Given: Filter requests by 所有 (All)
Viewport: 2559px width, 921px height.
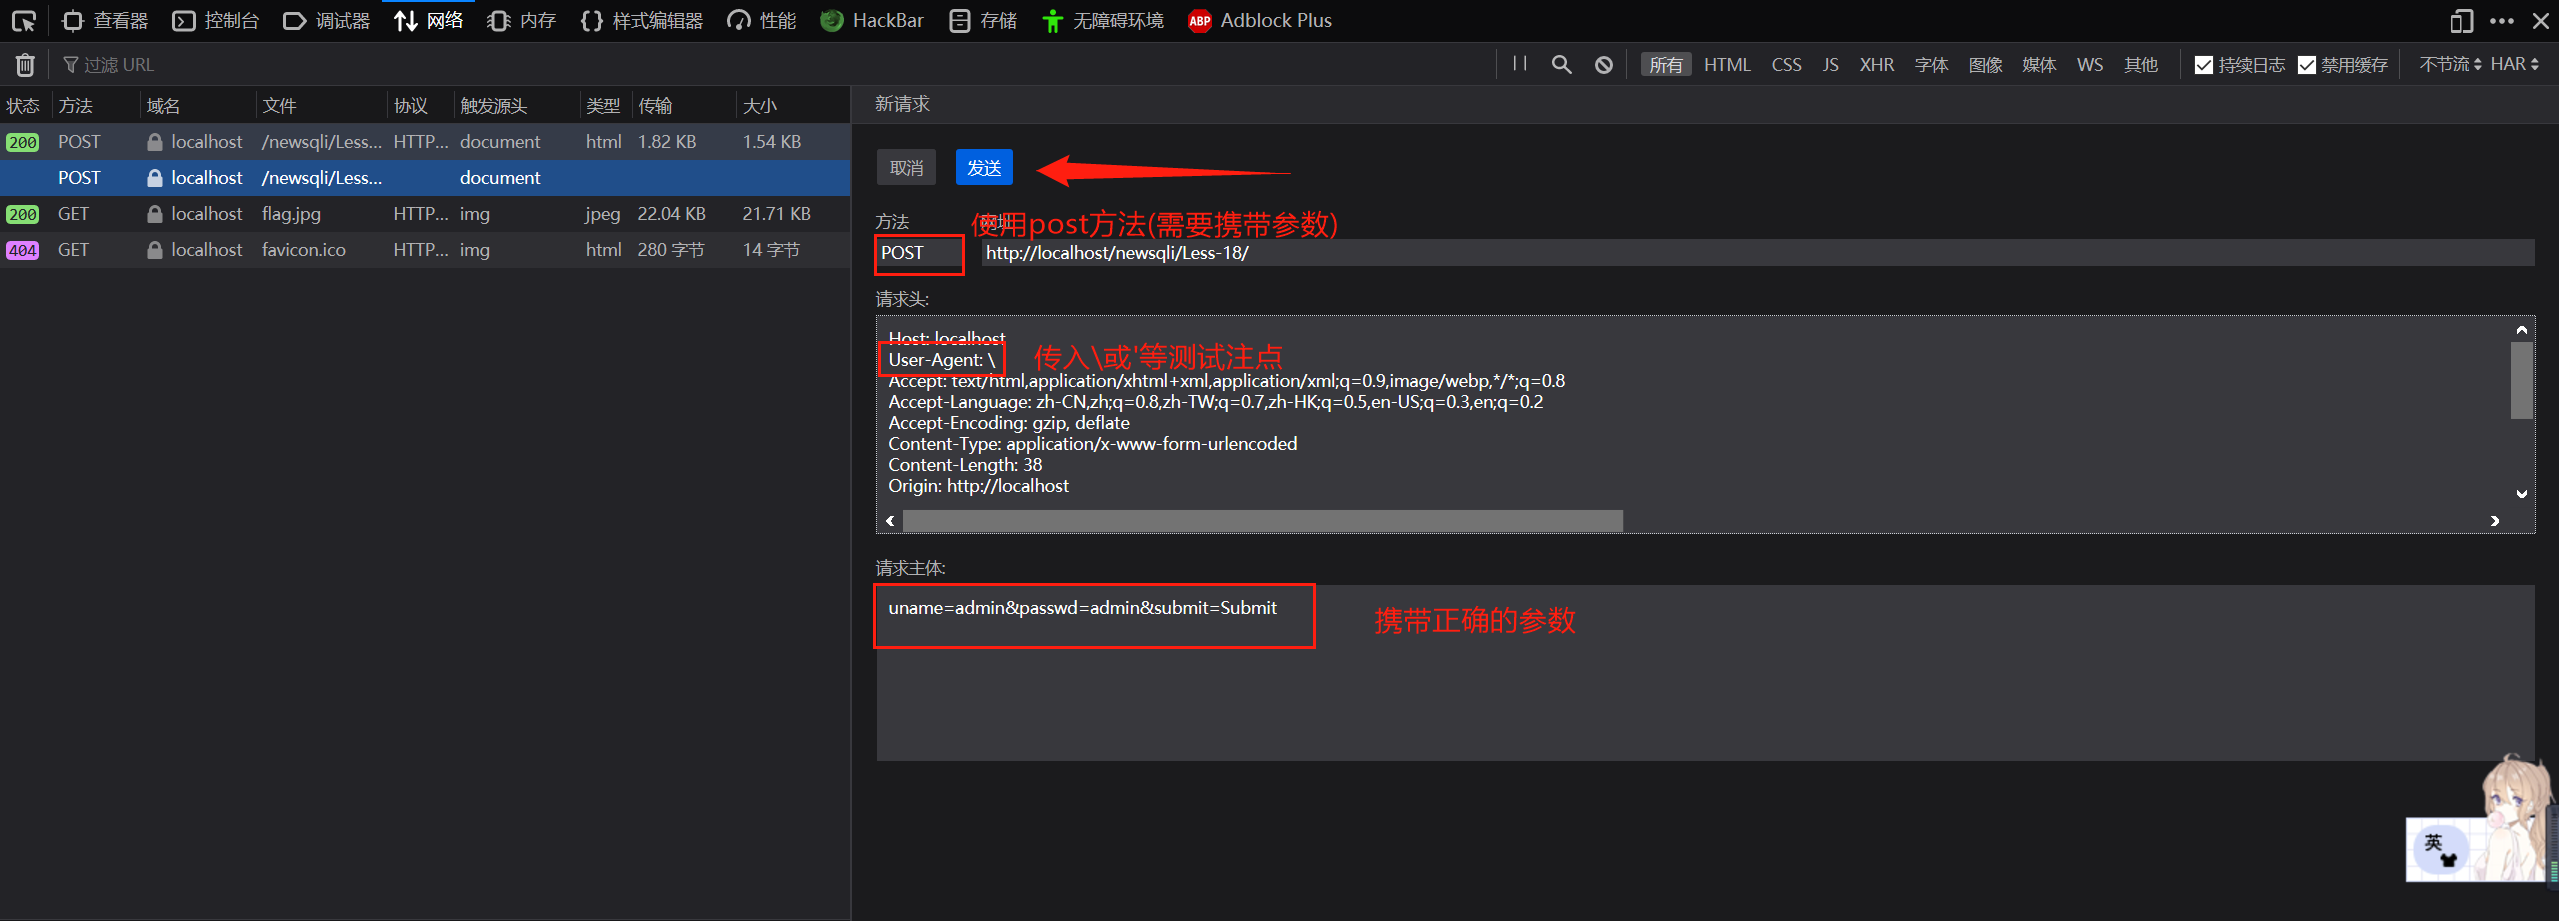Looking at the screenshot, I should 1666,65.
